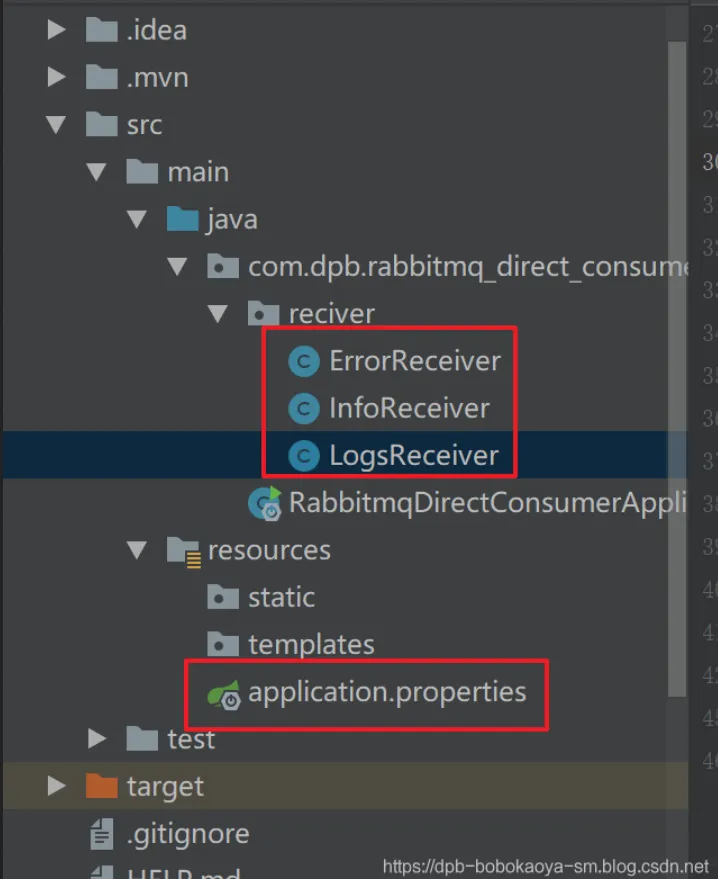Click the RabbitmqDirectConsumerApplication Spring Boot icon
718x879 pixels.
265,503
